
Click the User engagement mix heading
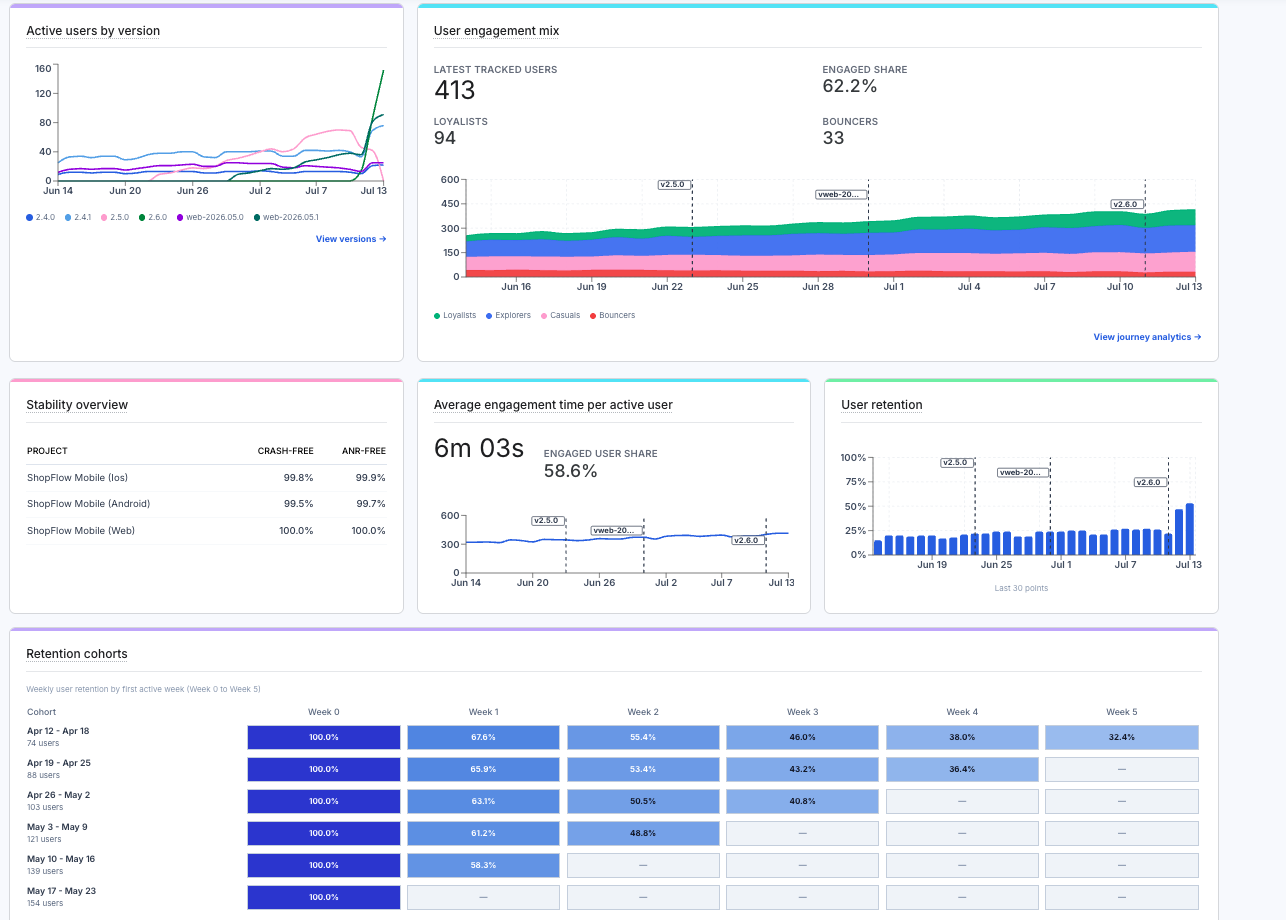click(496, 31)
